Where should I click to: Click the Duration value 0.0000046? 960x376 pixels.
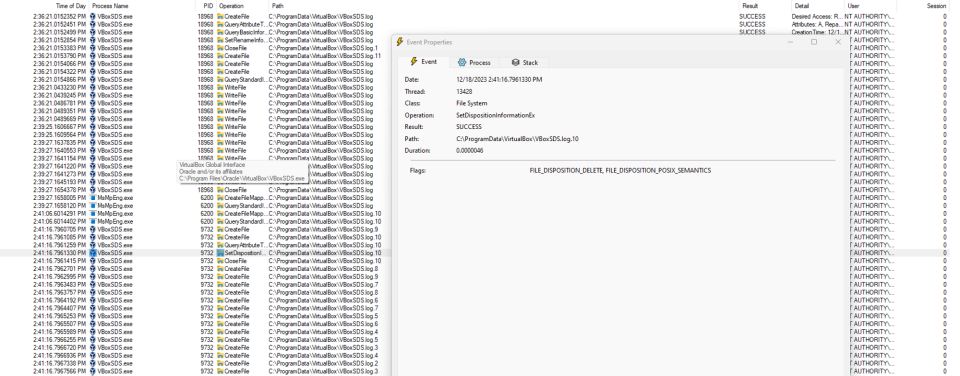pos(470,151)
